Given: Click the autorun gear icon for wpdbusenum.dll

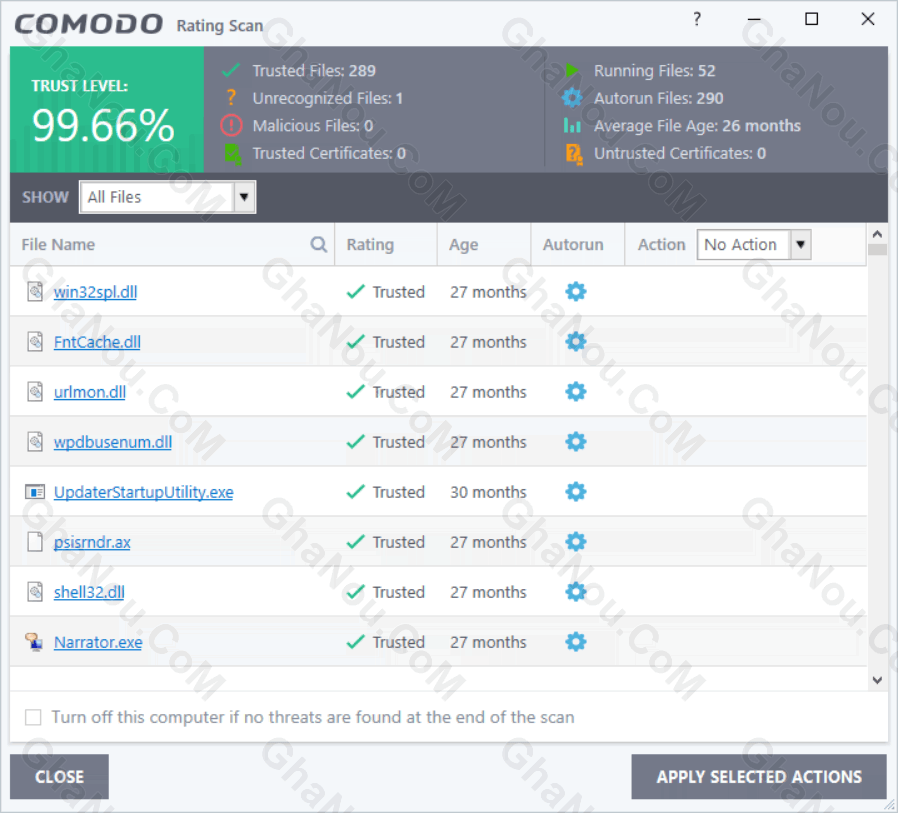Looking at the screenshot, I should 576,441.
